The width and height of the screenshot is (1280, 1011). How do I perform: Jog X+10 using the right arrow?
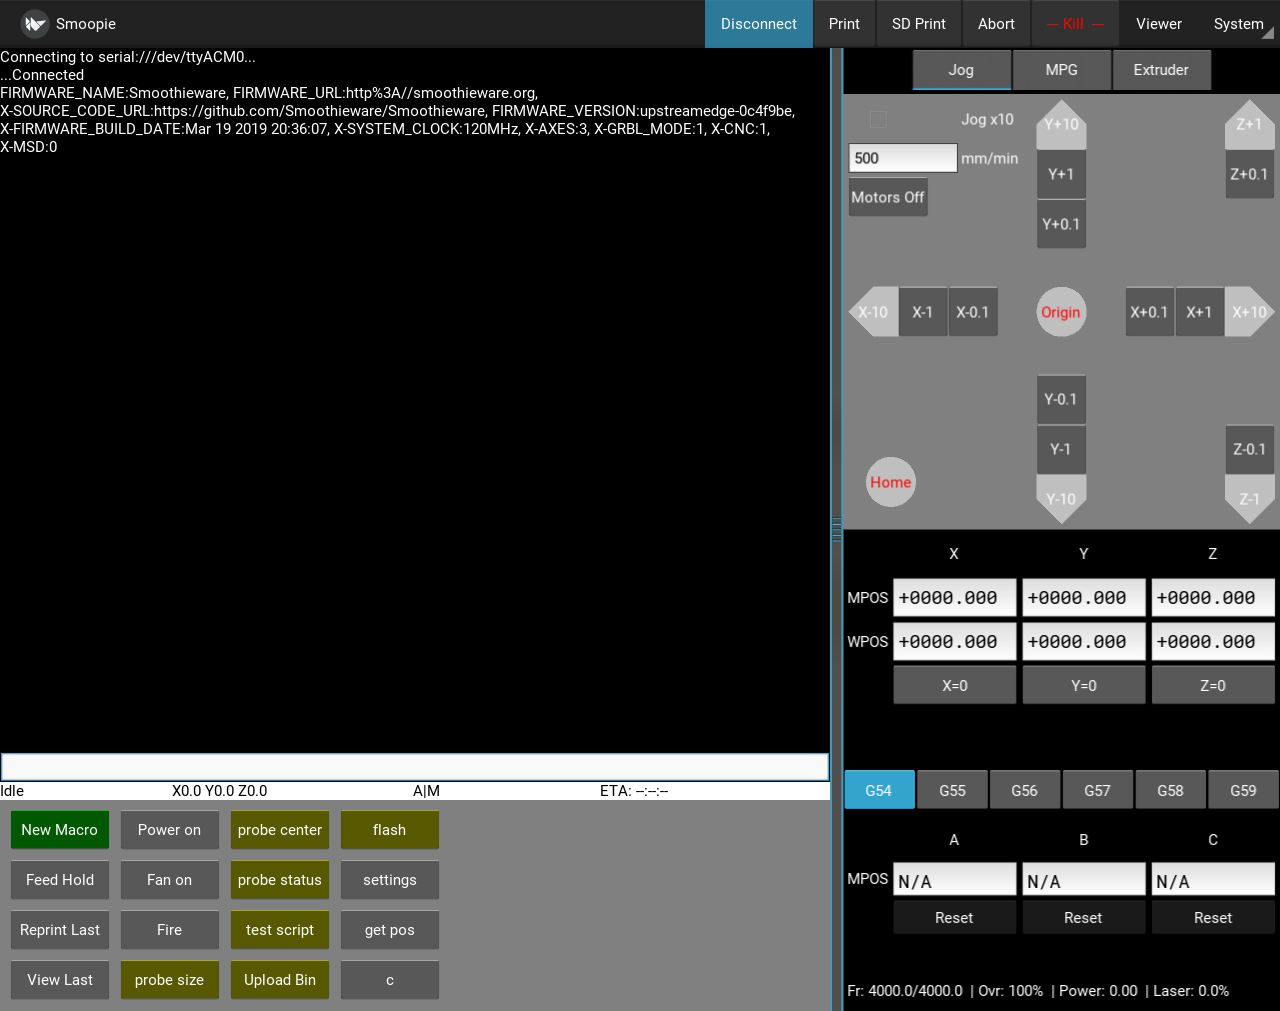pos(1248,312)
